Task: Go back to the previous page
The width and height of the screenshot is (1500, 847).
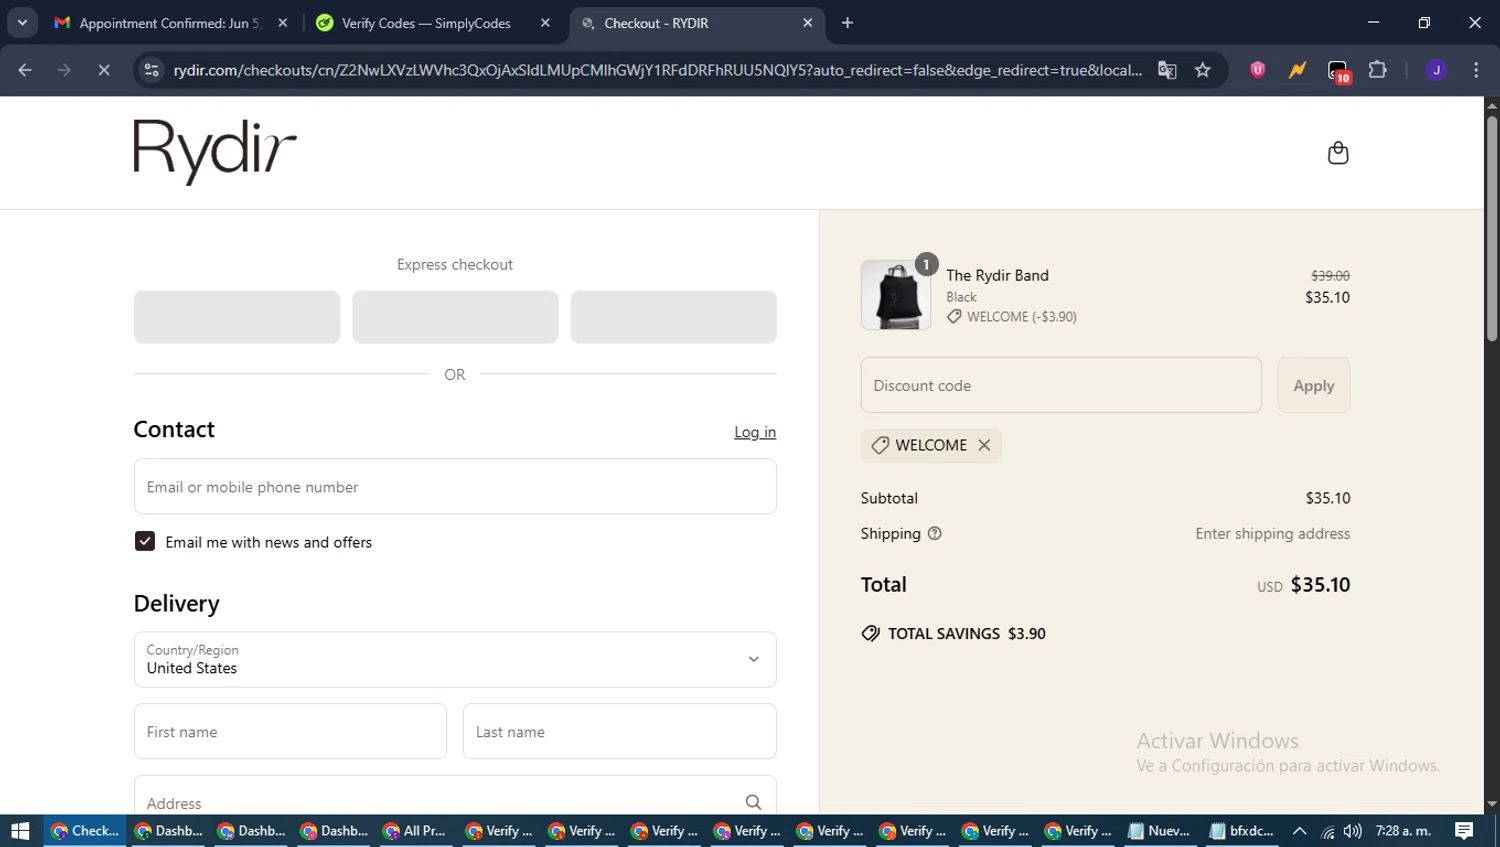Action: (x=25, y=70)
